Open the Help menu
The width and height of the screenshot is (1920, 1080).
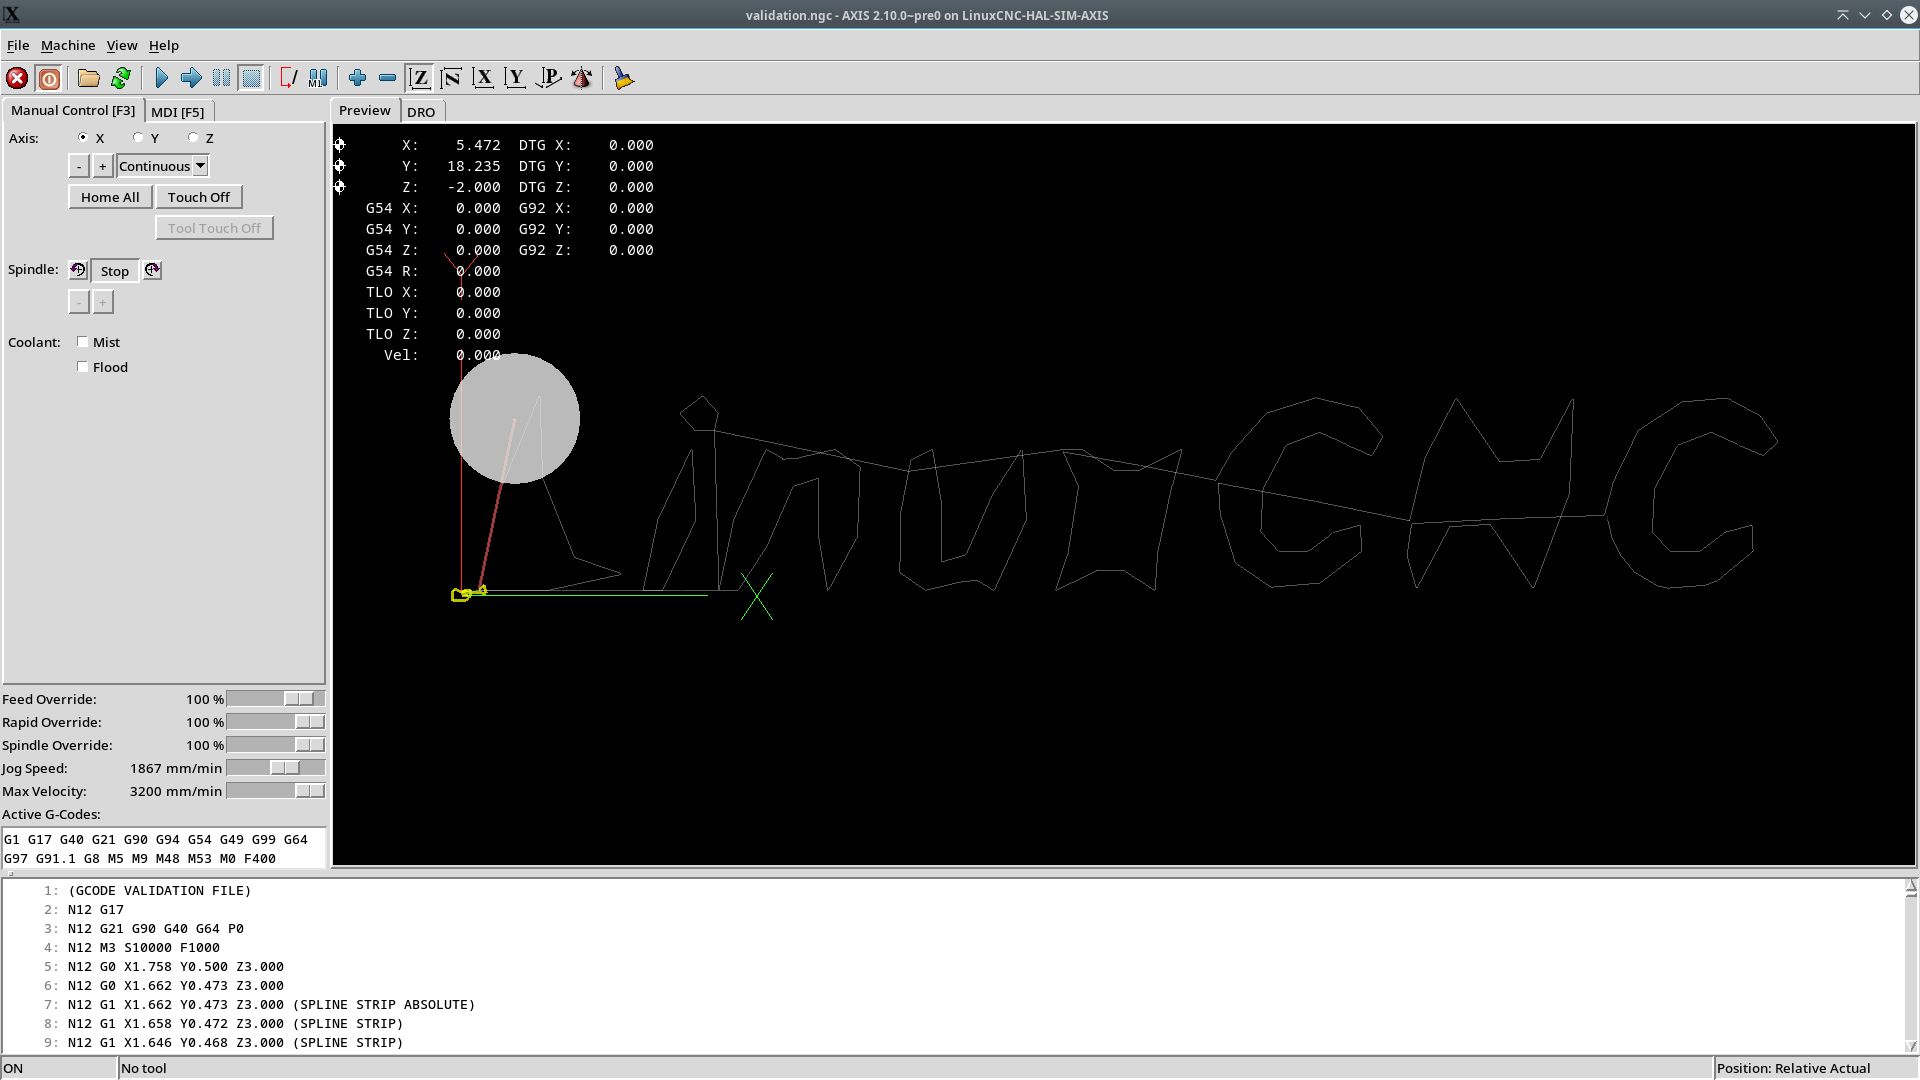[x=164, y=45]
